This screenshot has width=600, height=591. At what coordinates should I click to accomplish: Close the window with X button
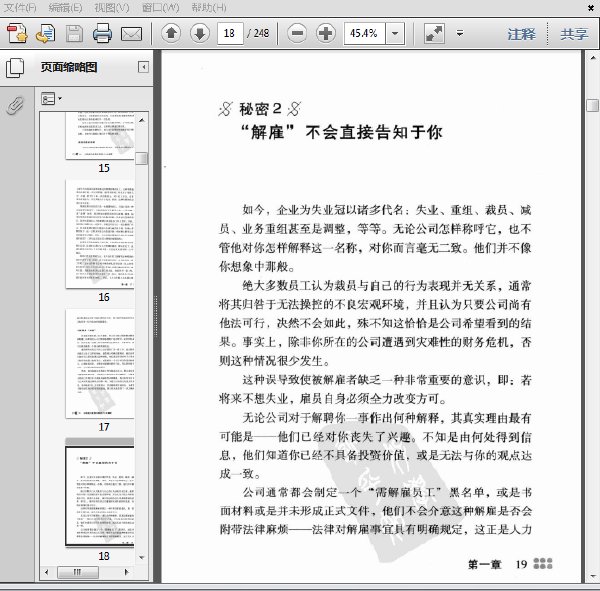coord(591,8)
